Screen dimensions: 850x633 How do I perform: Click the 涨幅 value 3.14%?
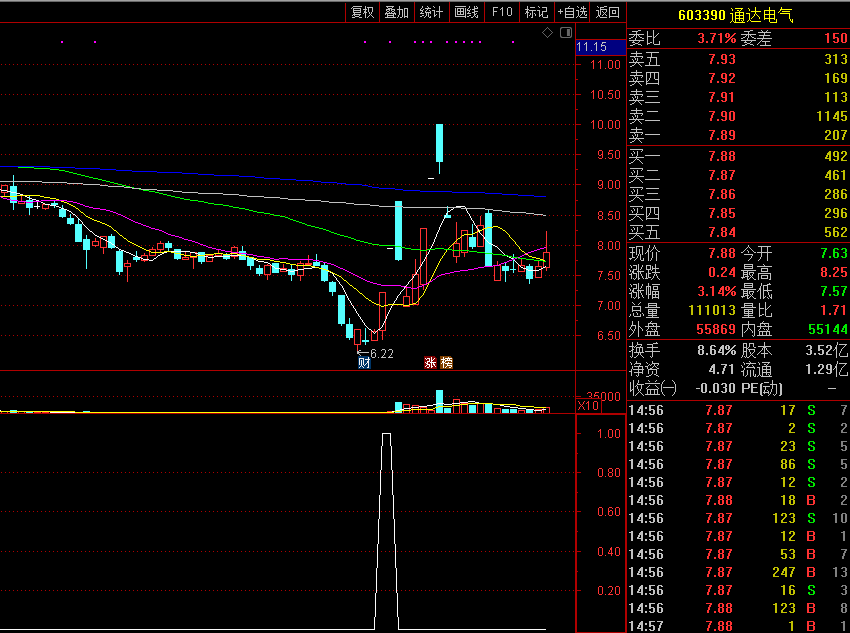click(x=717, y=291)
